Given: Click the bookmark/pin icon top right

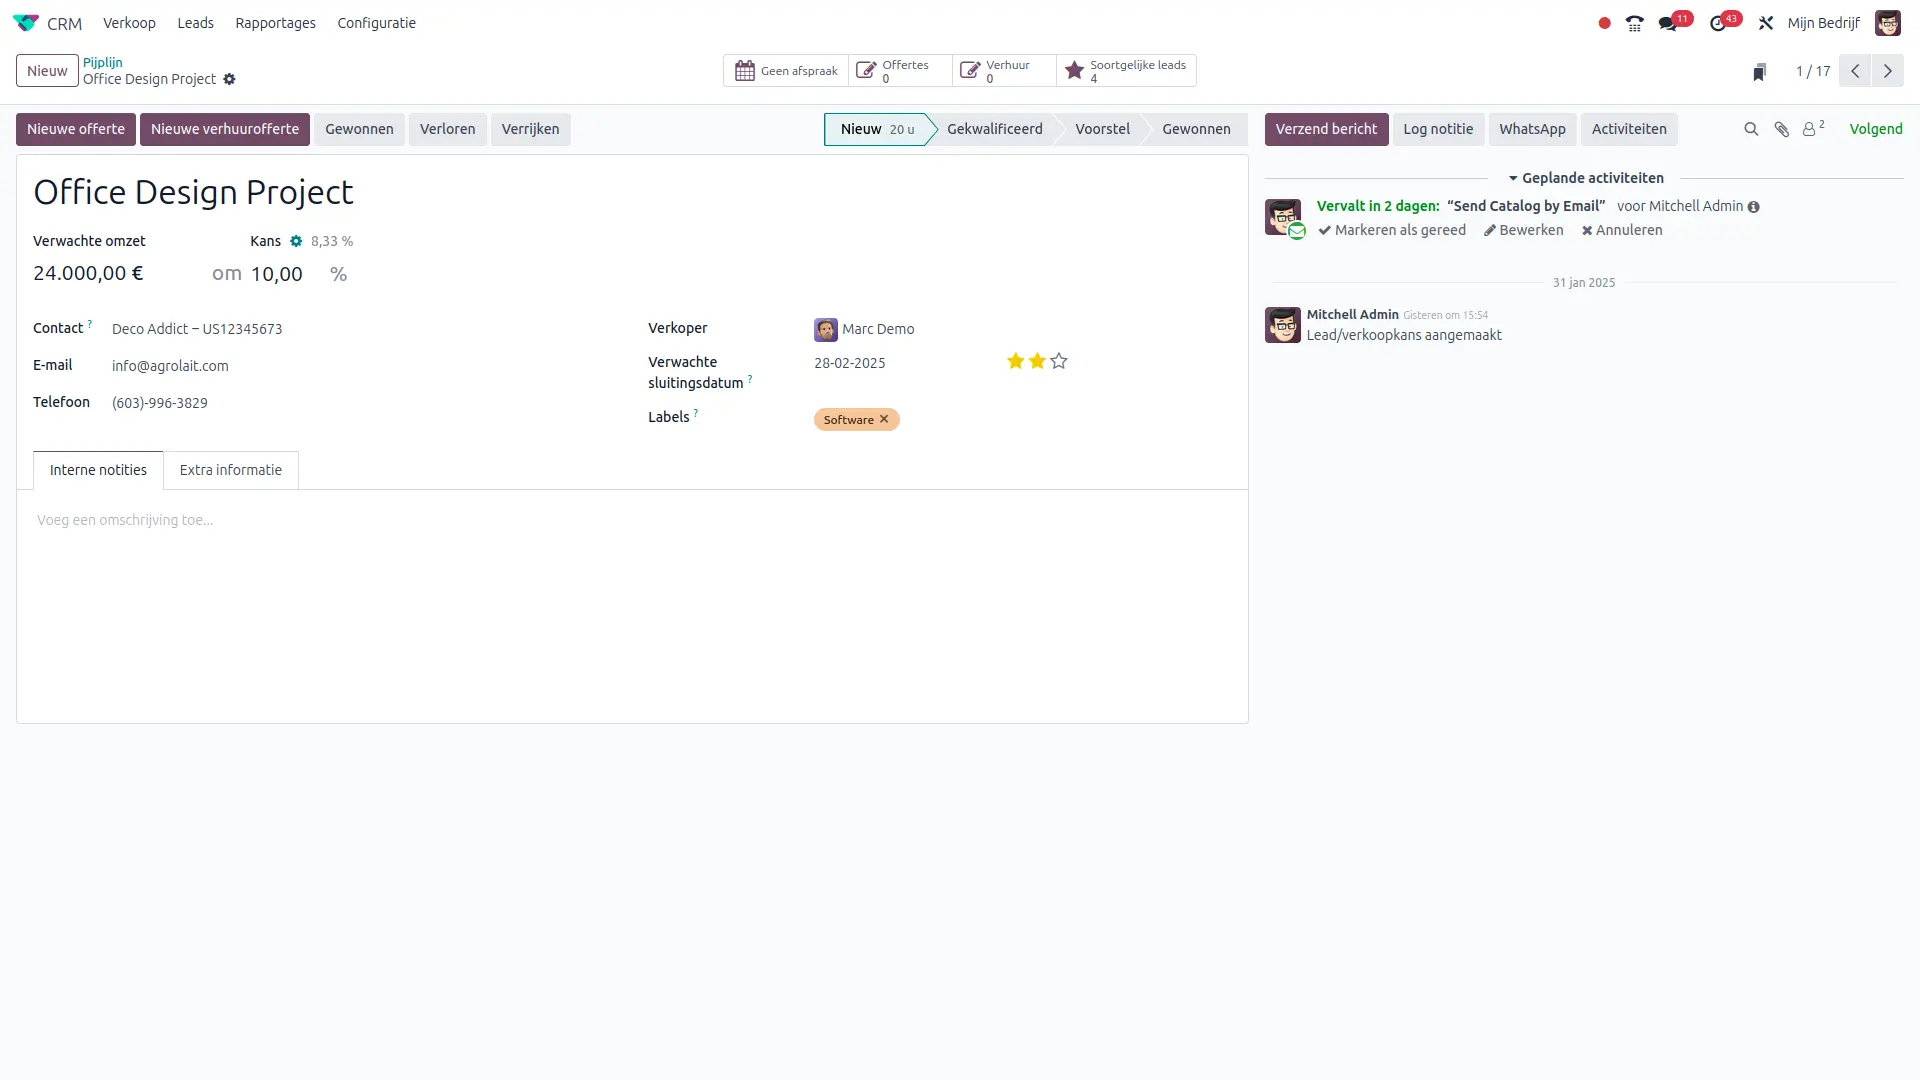Looking at the screenshot, I should click(x=1758, y=71).
